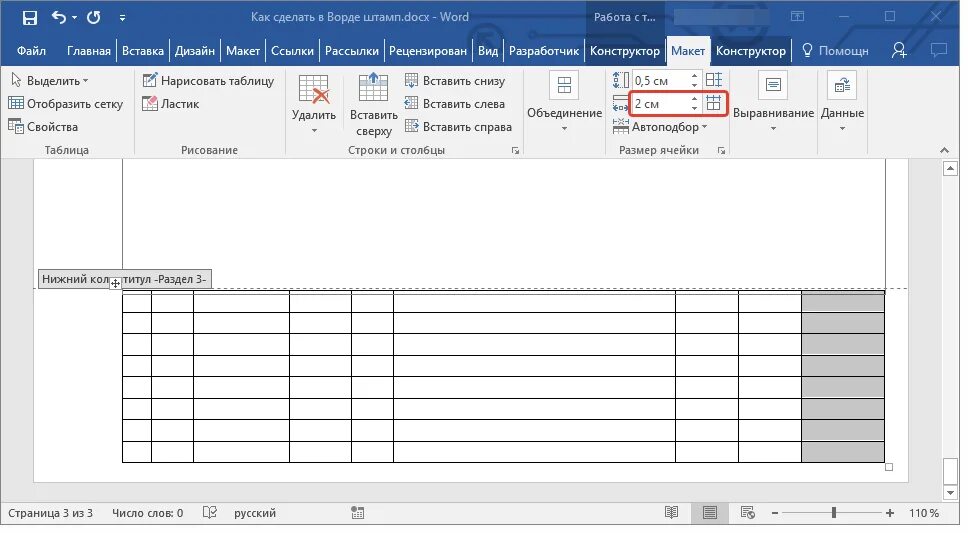Screen dimensions: 968x533
Task: Open the ribbon display options icon
Action: pos(798,17)
